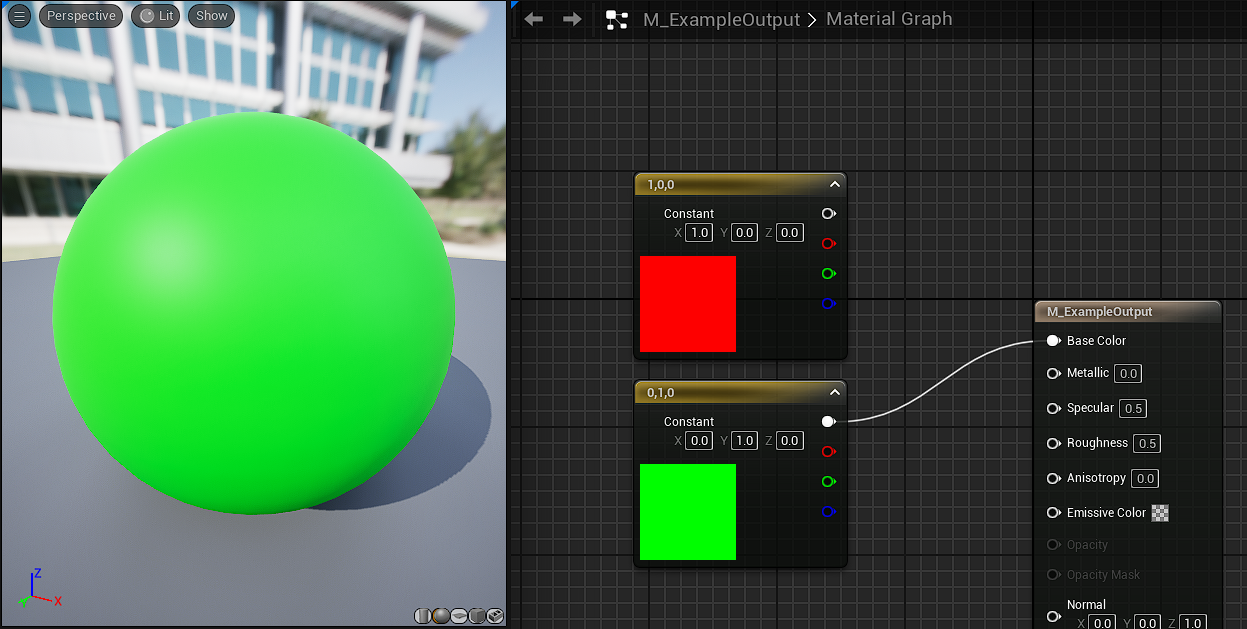Open the Perspective view mode dropdown
The image size is (1247, 629).
pos(81,16)
